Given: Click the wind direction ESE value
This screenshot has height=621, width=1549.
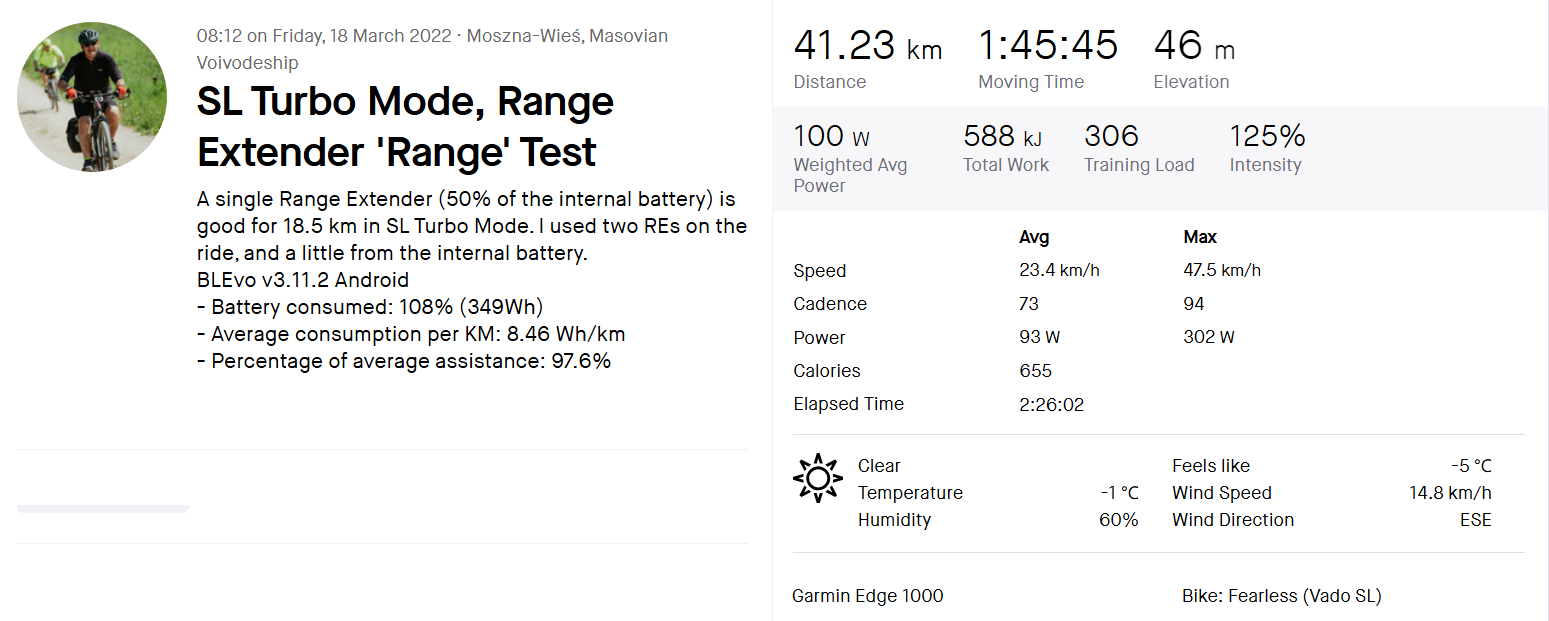Looking at the screenshot, I should point(1475,520).
